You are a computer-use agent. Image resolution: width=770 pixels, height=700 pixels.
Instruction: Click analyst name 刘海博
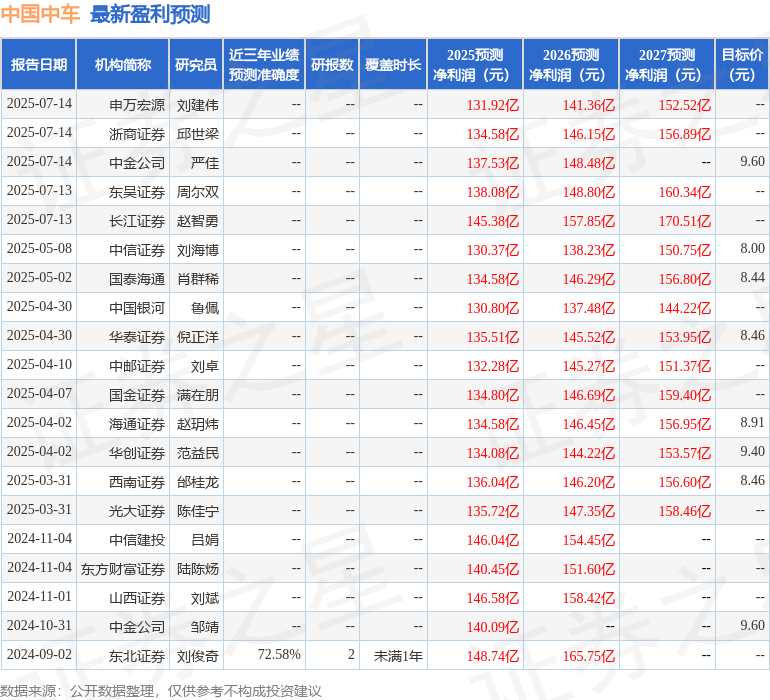coord(198,249)
